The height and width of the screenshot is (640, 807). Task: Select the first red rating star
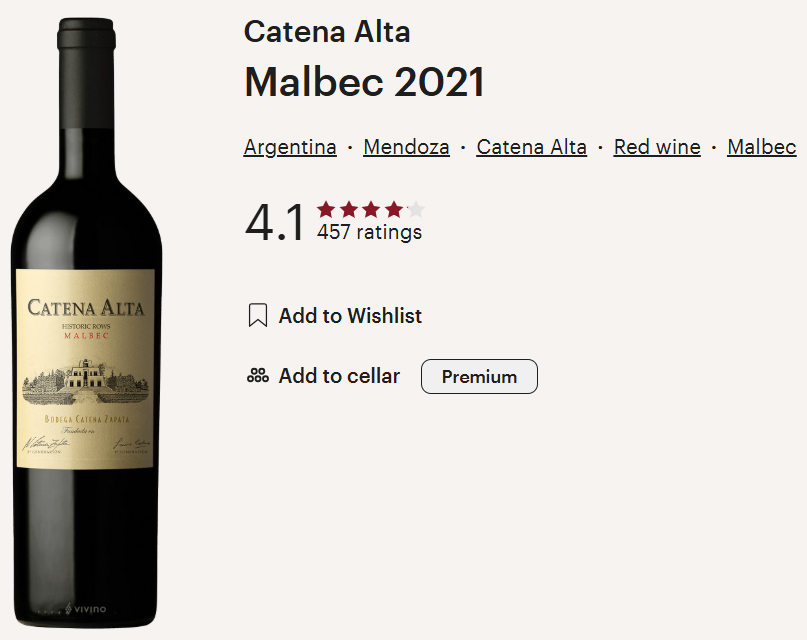pos(326,209)
